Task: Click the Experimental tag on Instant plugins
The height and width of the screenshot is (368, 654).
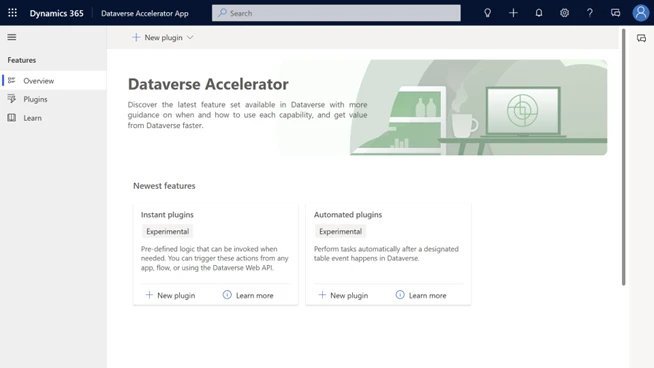Action: [x=167, y=231]
